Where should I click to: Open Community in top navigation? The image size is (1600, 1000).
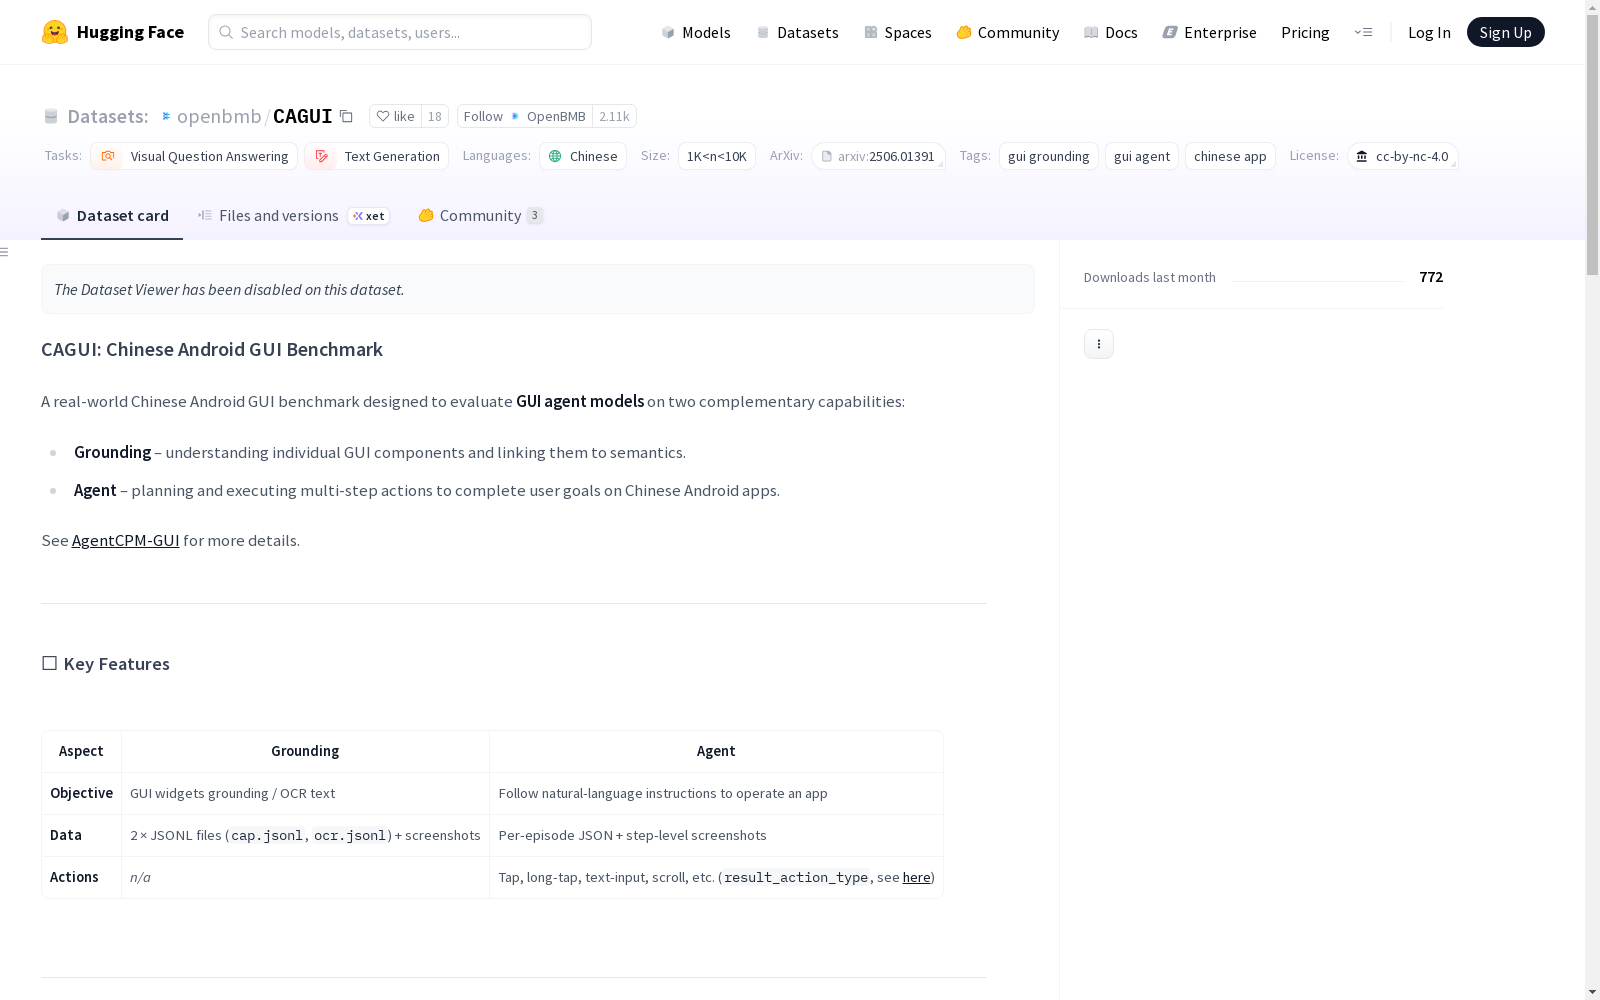1008,32
